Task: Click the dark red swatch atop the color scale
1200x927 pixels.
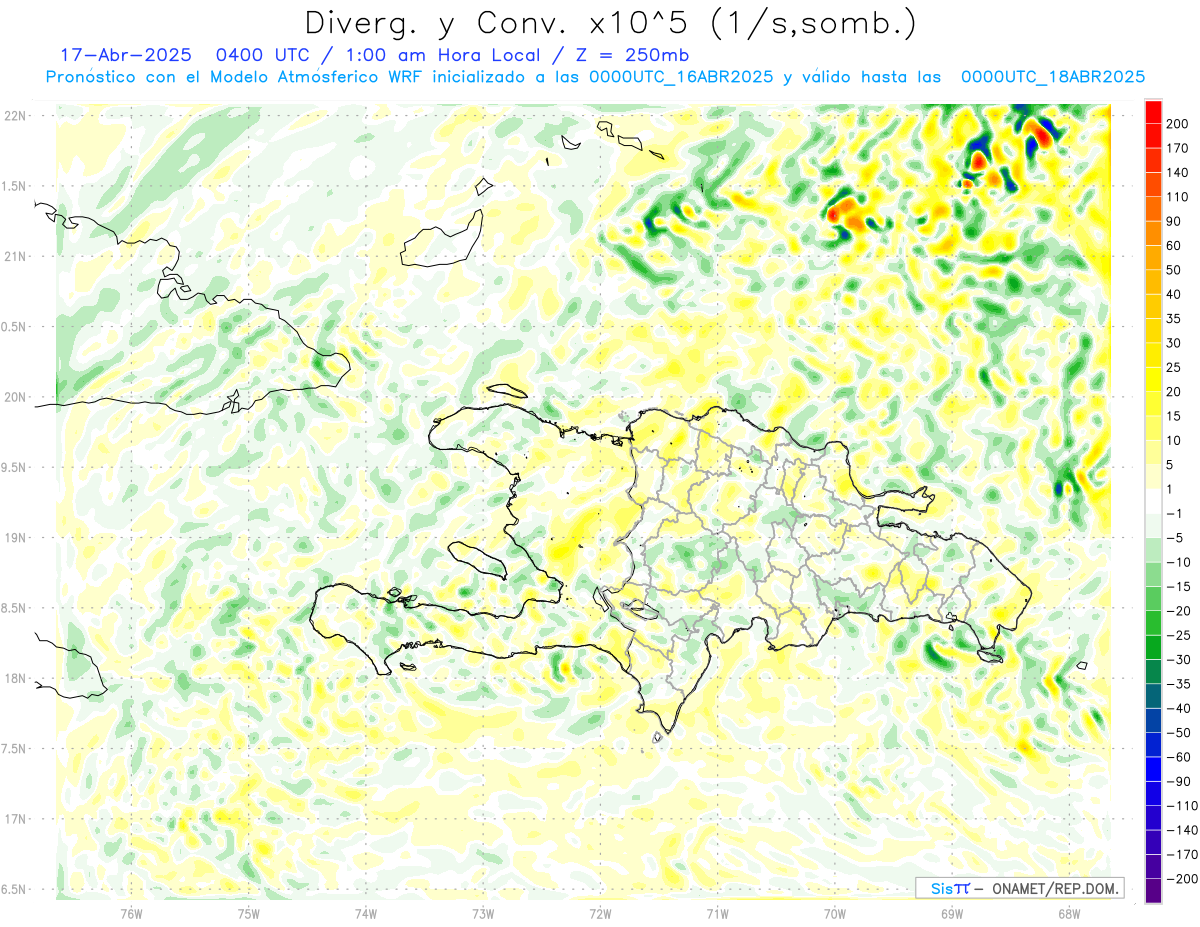Action: point(1153,111)
